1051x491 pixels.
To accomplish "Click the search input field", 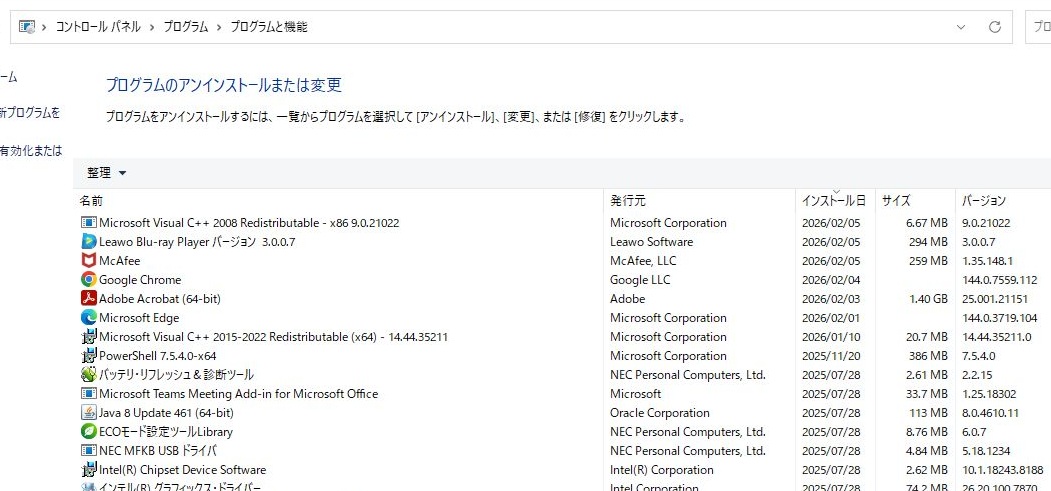I will (x=1040, y=27).
